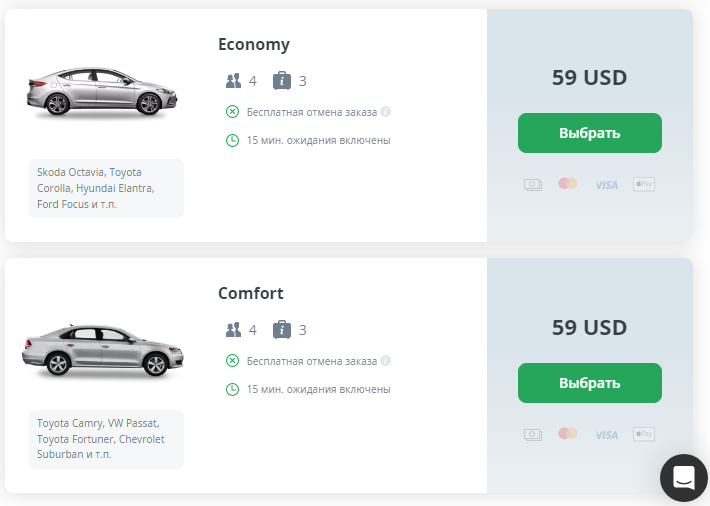Image resolution: width=710 pixels, height=506 pixels.
Task: Click Mastercard icon under Economy price
Action: (568, 184)
